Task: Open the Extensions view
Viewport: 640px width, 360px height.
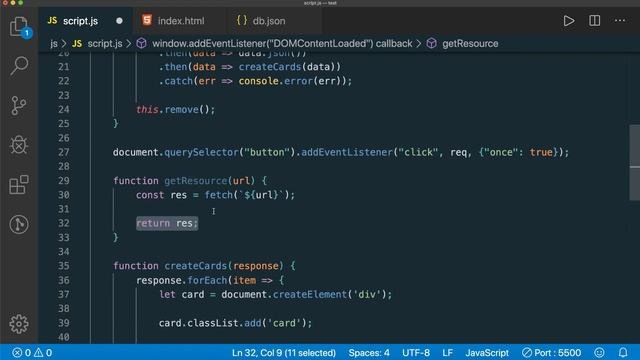Action: tap(19, 184)
